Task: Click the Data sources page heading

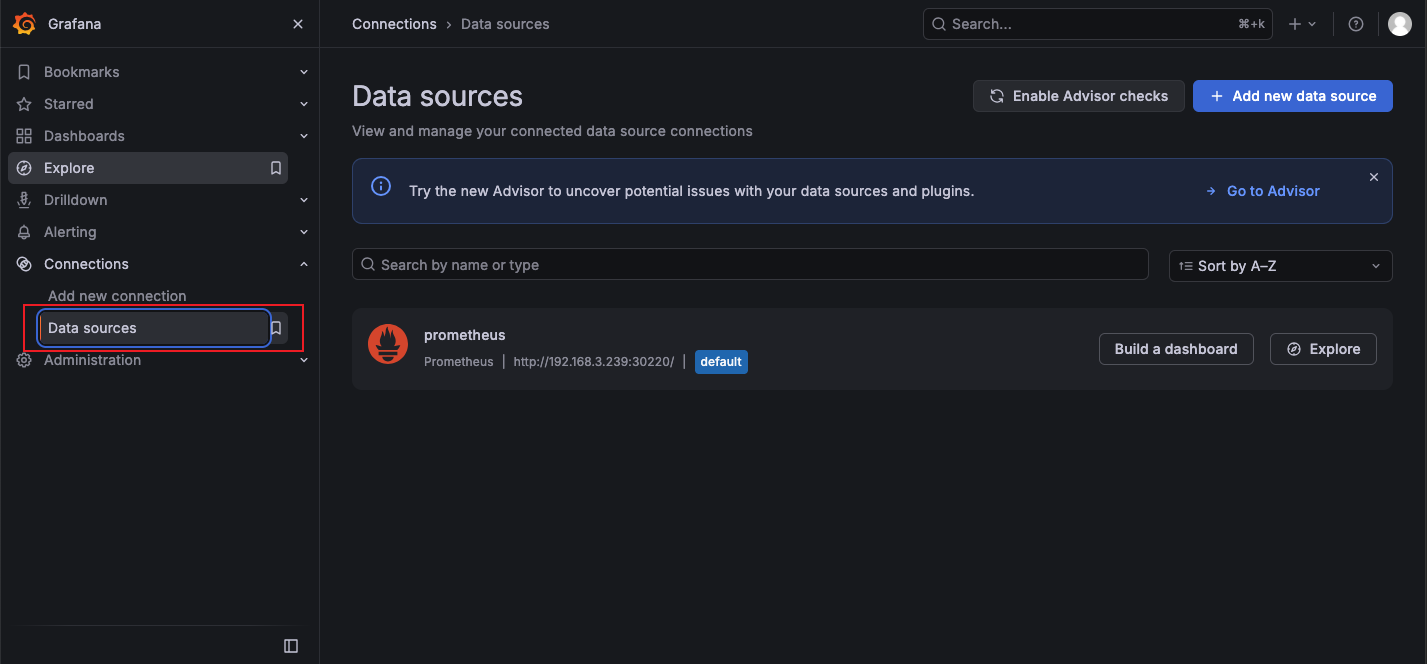Action: (x=437, y=96)
